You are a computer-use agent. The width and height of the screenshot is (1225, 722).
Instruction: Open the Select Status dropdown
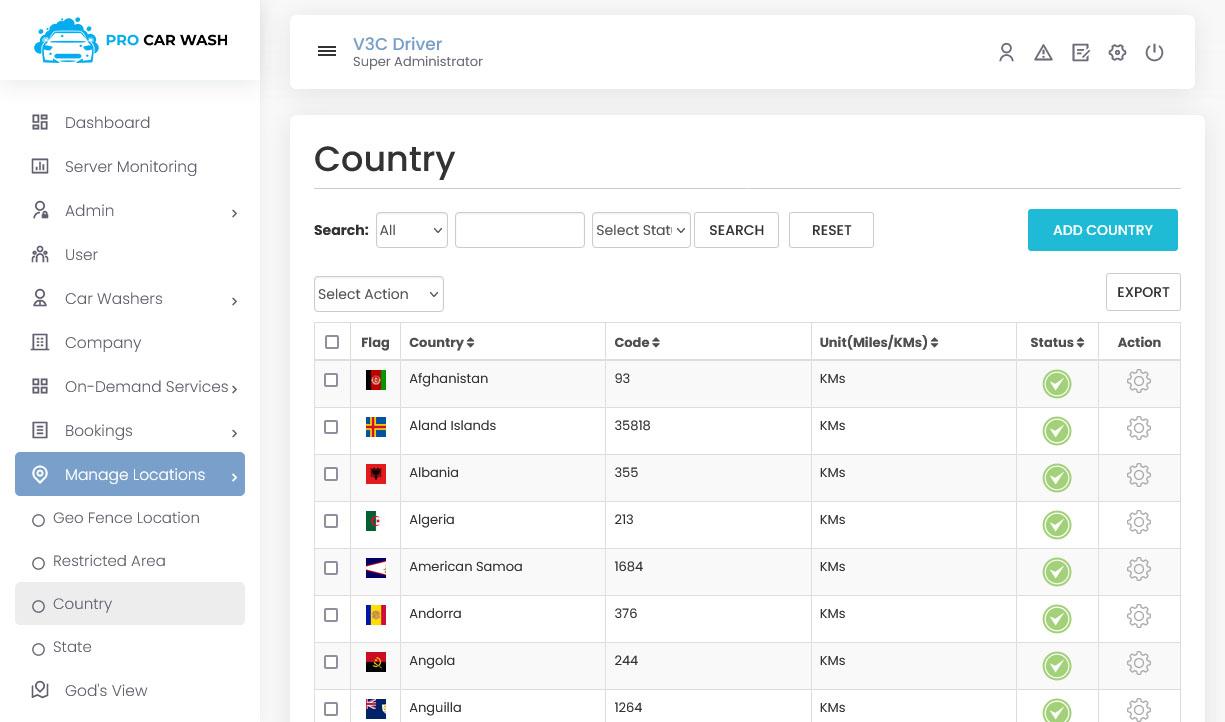coord(641,230)
